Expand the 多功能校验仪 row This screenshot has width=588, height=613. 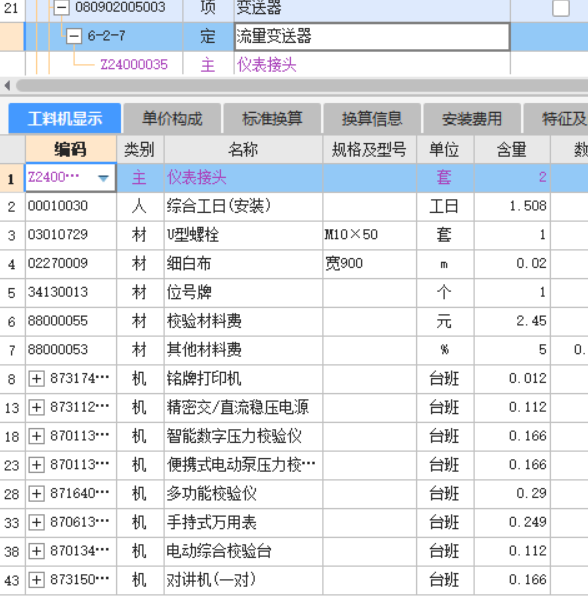[36, 494]
